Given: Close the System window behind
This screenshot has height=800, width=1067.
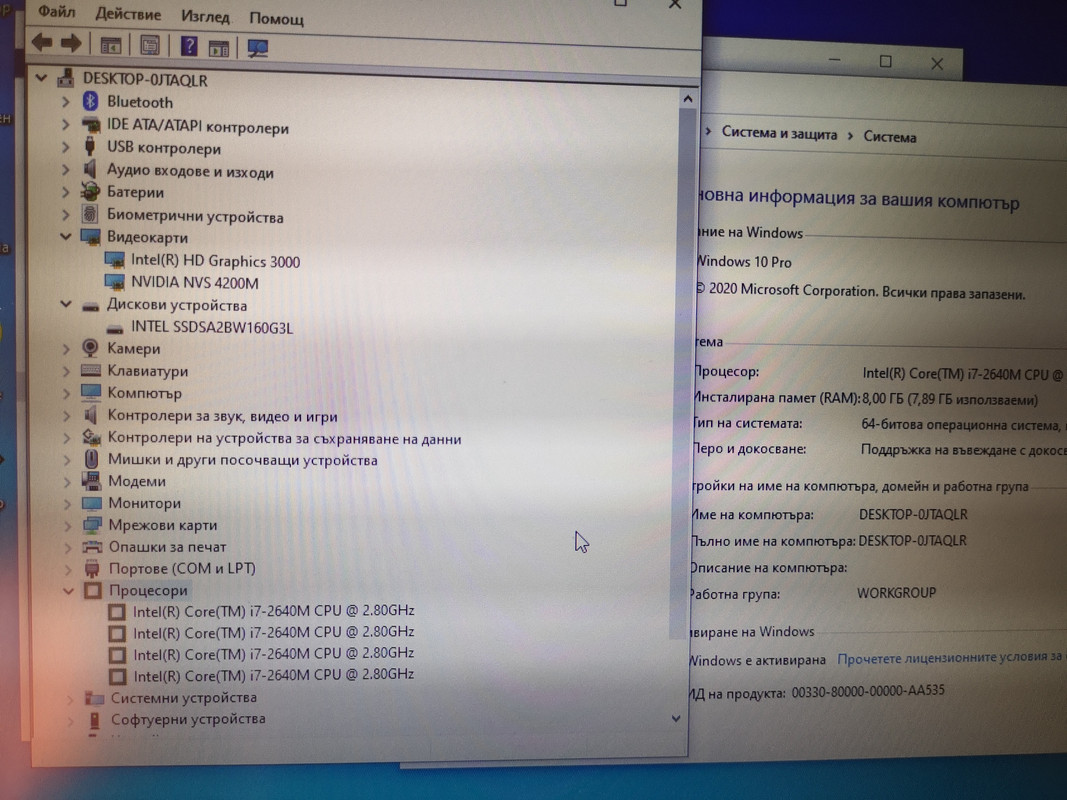Looking at the screenshot, I should pyautogui.click(x=937, y=64).
